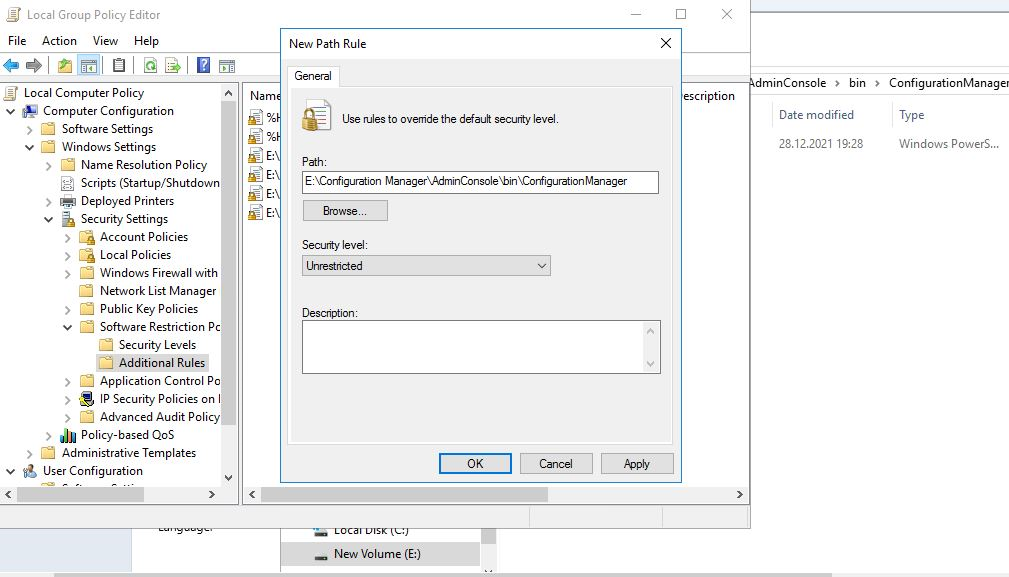Toggle the Show/Hide Action Pane icon
Image resolution: width=1009 pixels, height=577 pixels.
pos(227,65)
